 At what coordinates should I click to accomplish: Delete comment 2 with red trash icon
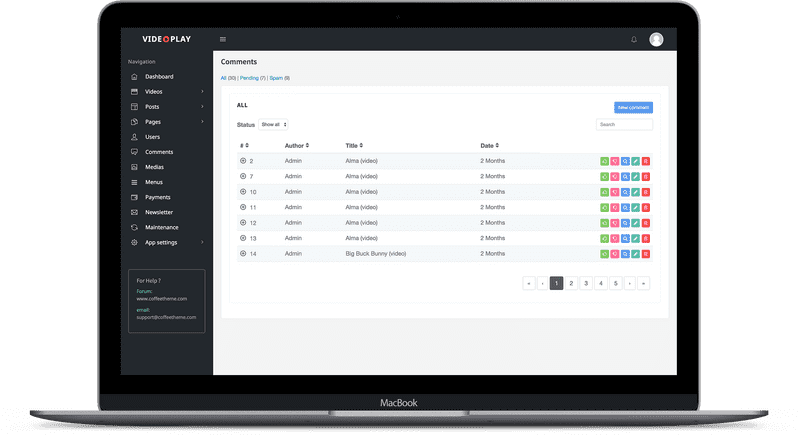click(x=645, y=161)
